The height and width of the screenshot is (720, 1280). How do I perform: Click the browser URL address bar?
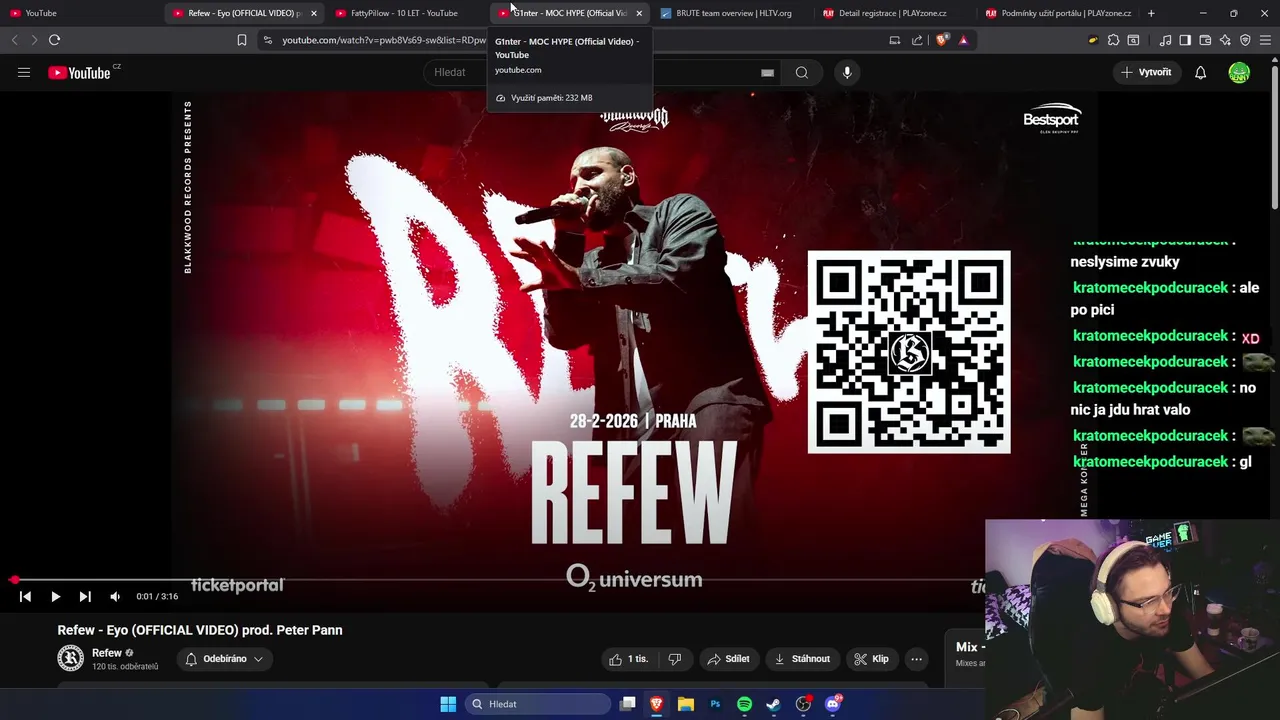pyautogui.click(x=580, y=40)
